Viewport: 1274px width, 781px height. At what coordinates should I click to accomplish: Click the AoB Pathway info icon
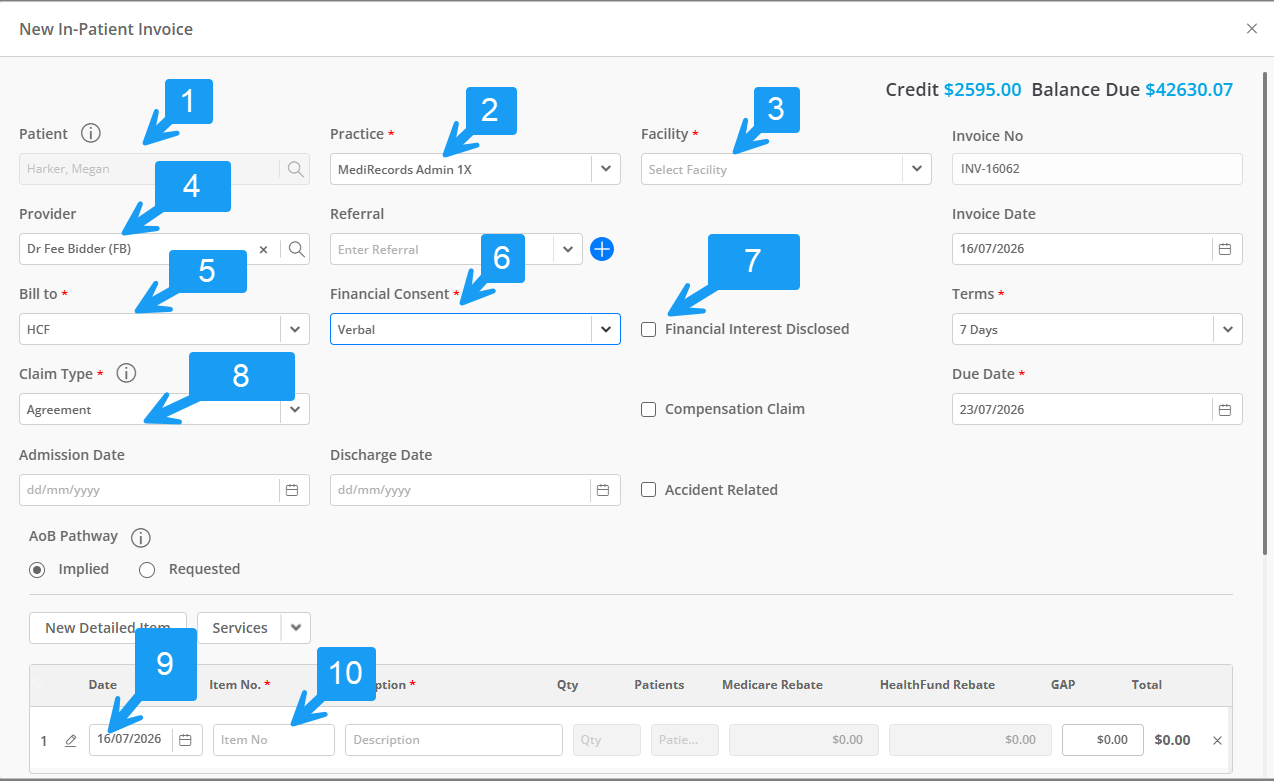pos(141,537)
